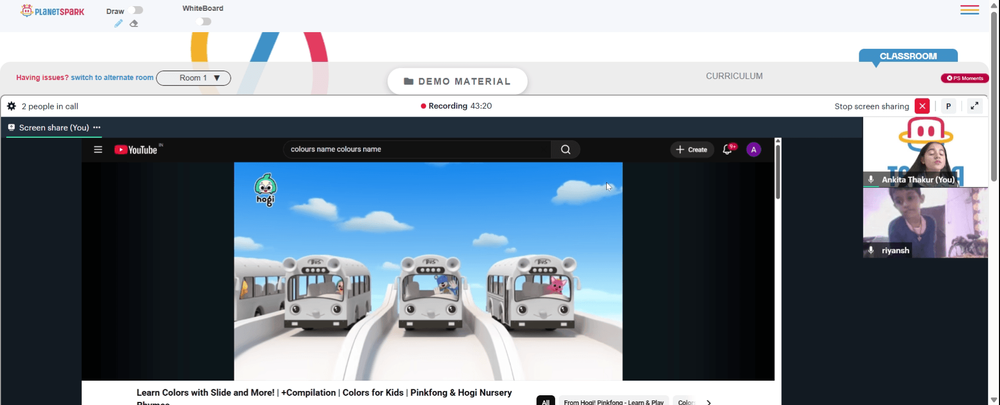Click Ankita Thakur microphone icon
The width and height of the screenshot is (1000, 405).
coord(871,180)
